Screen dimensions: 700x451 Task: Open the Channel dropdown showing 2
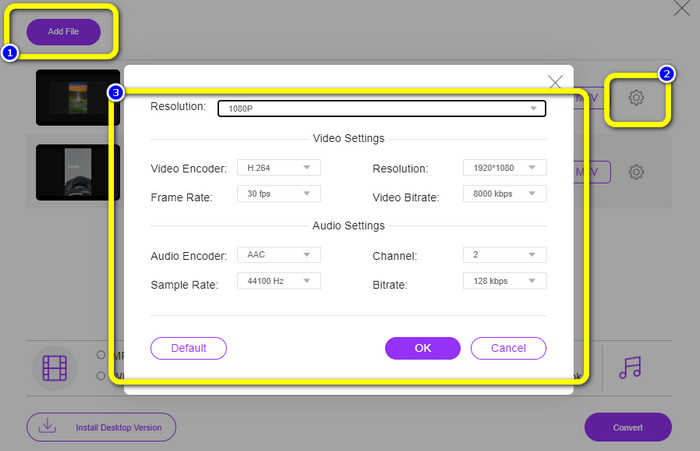coord(504,255)
